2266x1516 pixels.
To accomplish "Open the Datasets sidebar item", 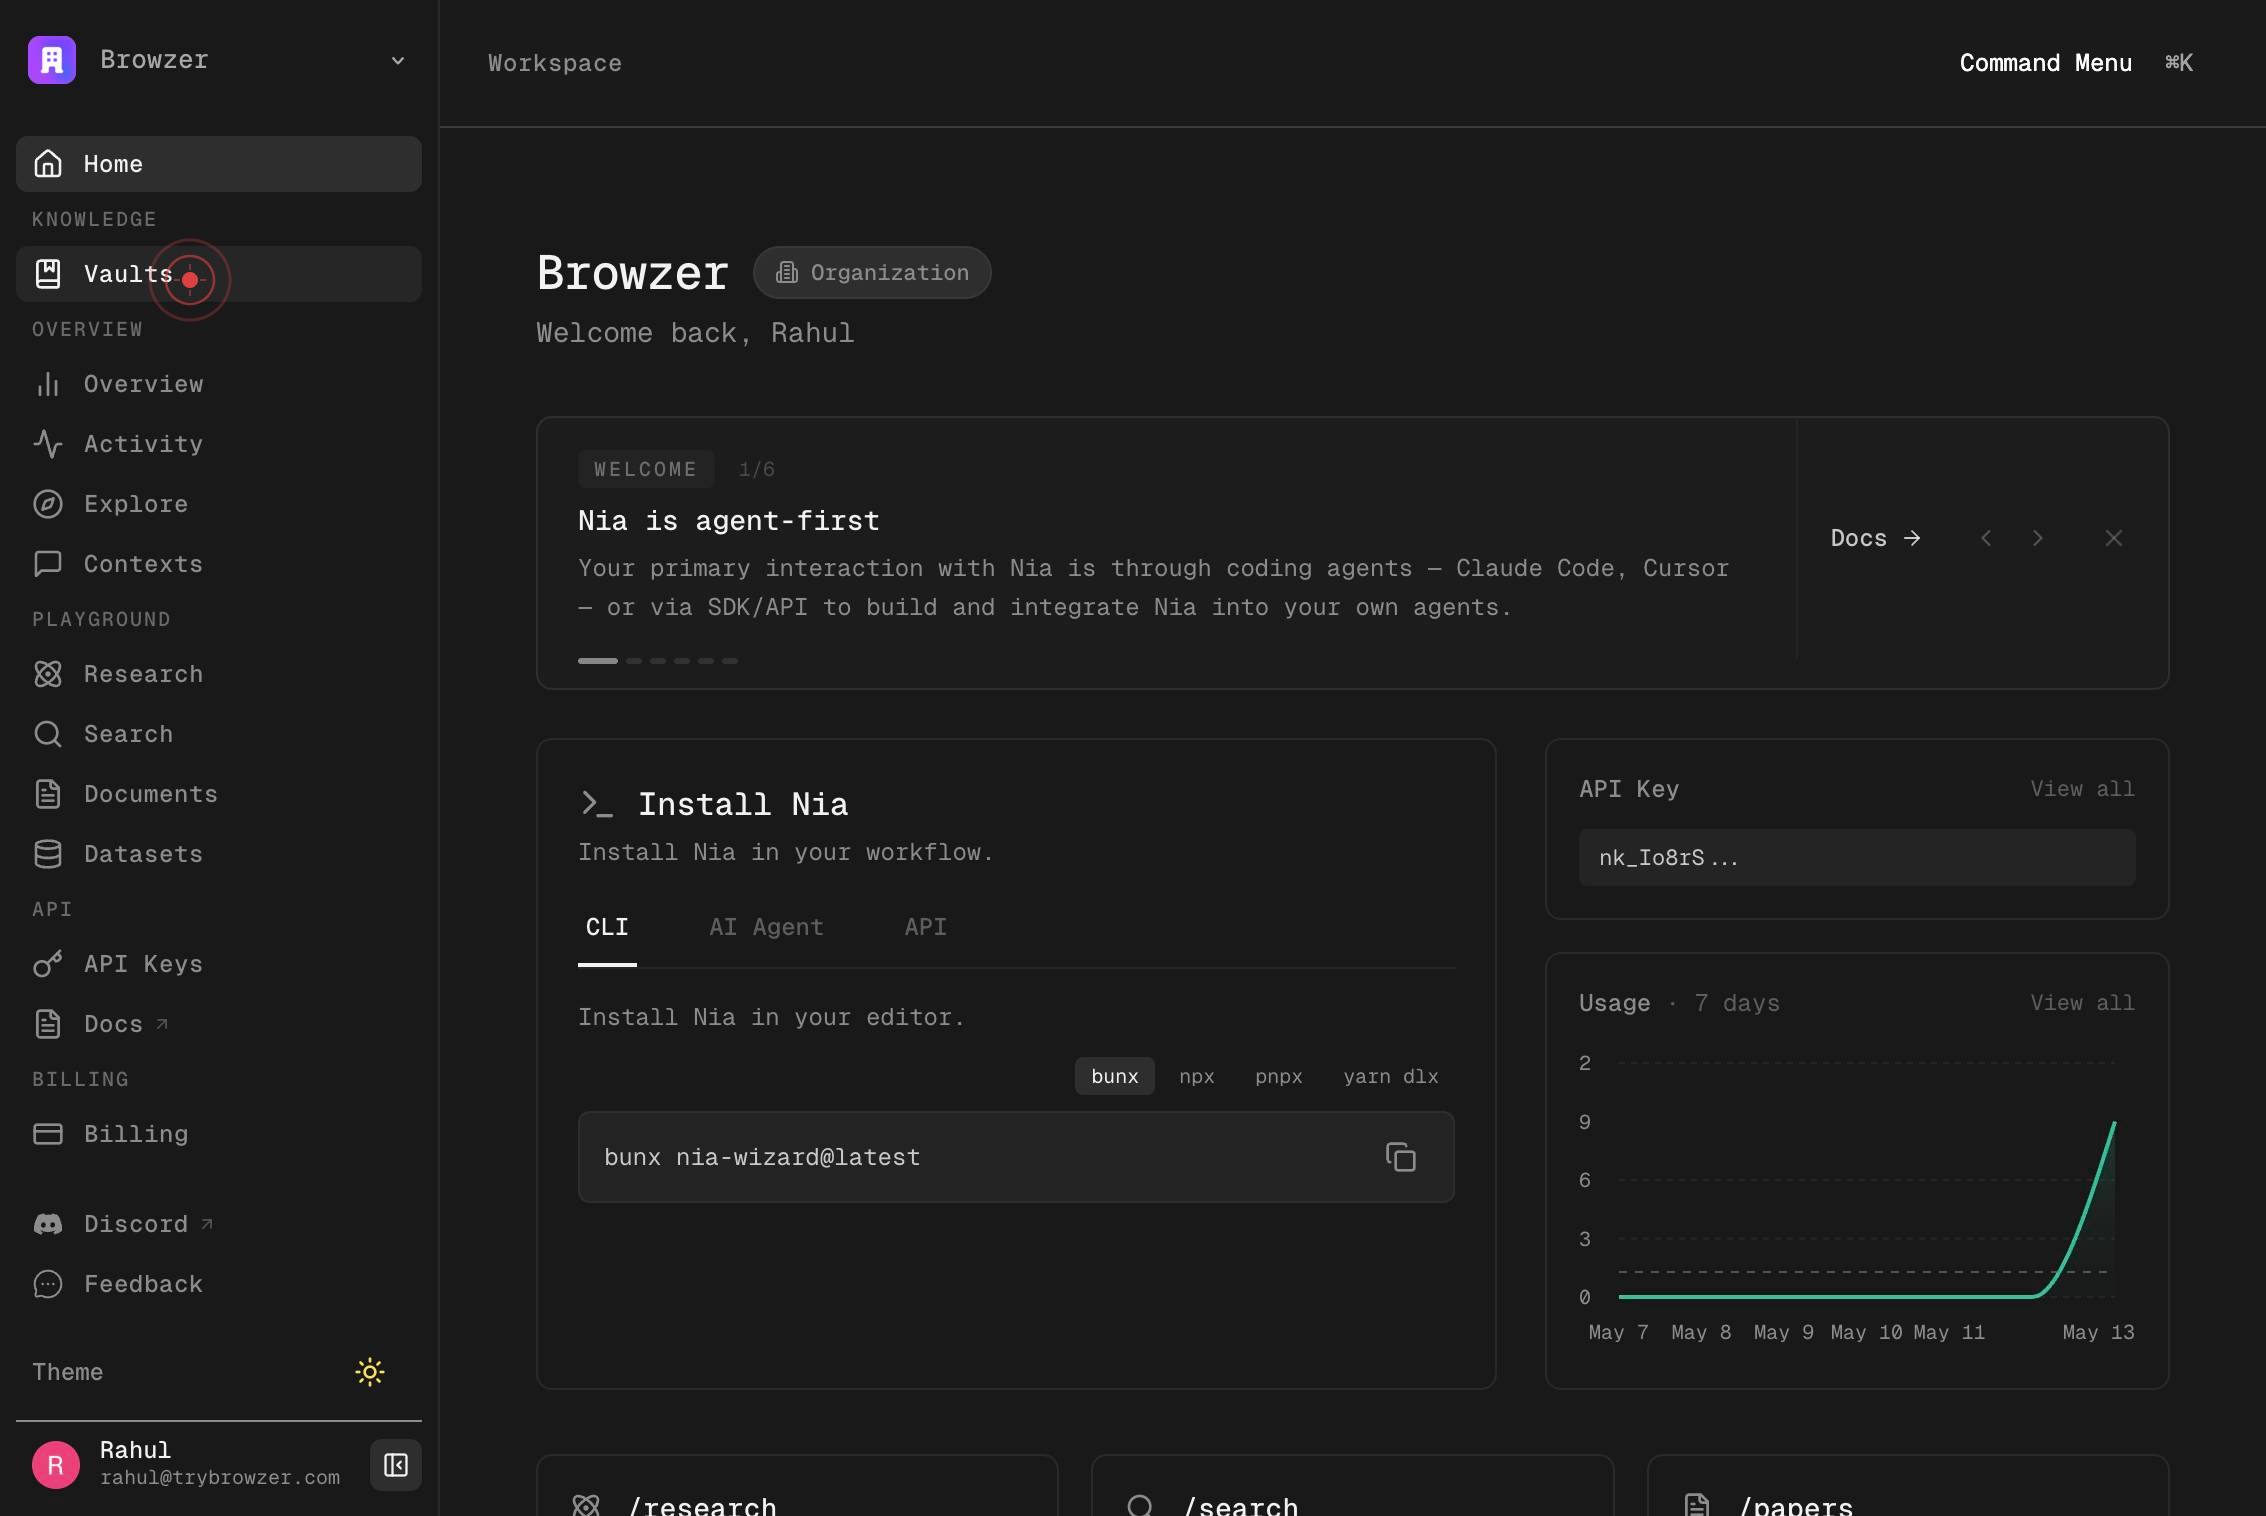I will tap(219, 854).
